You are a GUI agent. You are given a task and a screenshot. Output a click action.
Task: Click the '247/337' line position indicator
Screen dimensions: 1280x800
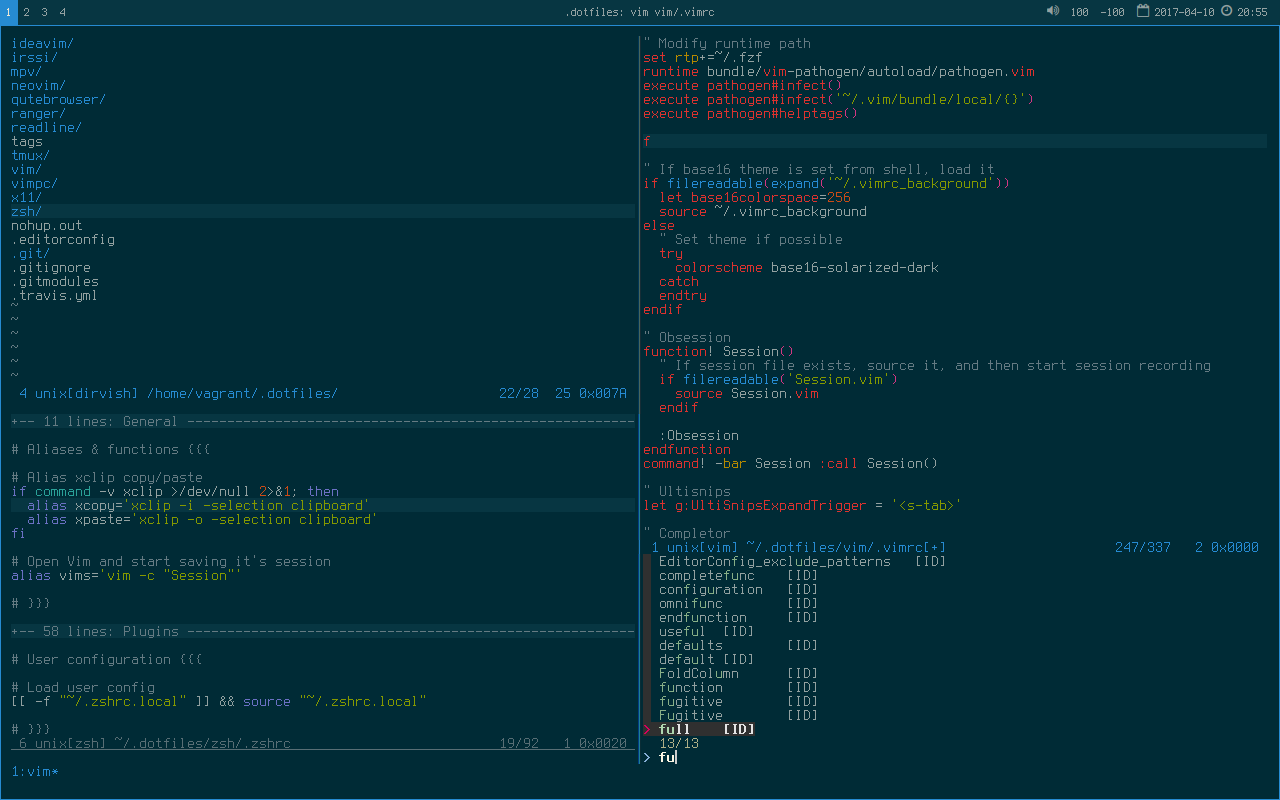click(x=1143, y=547)
